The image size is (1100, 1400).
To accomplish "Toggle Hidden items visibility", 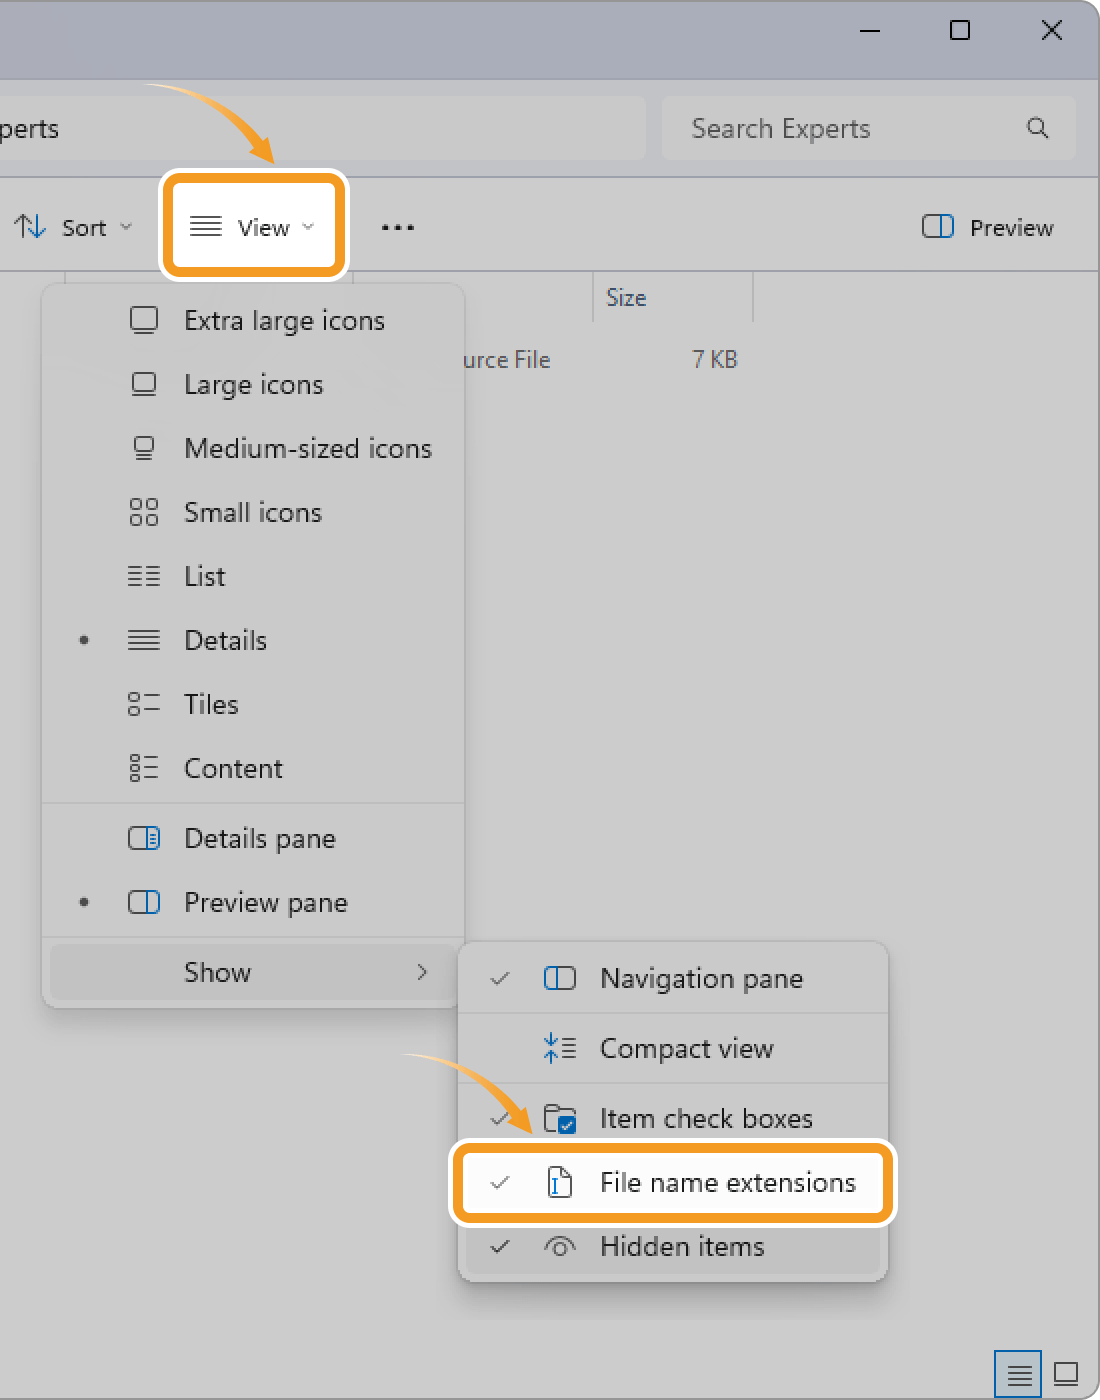I will coord(682,1247).
